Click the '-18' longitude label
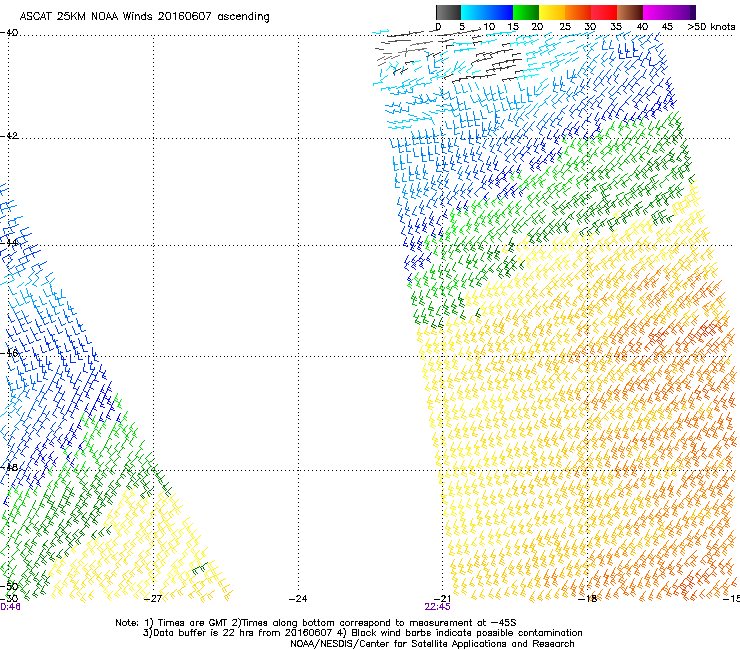Viewport: 740px width, 650px height. pyautogui.click(x=588, y=599)
